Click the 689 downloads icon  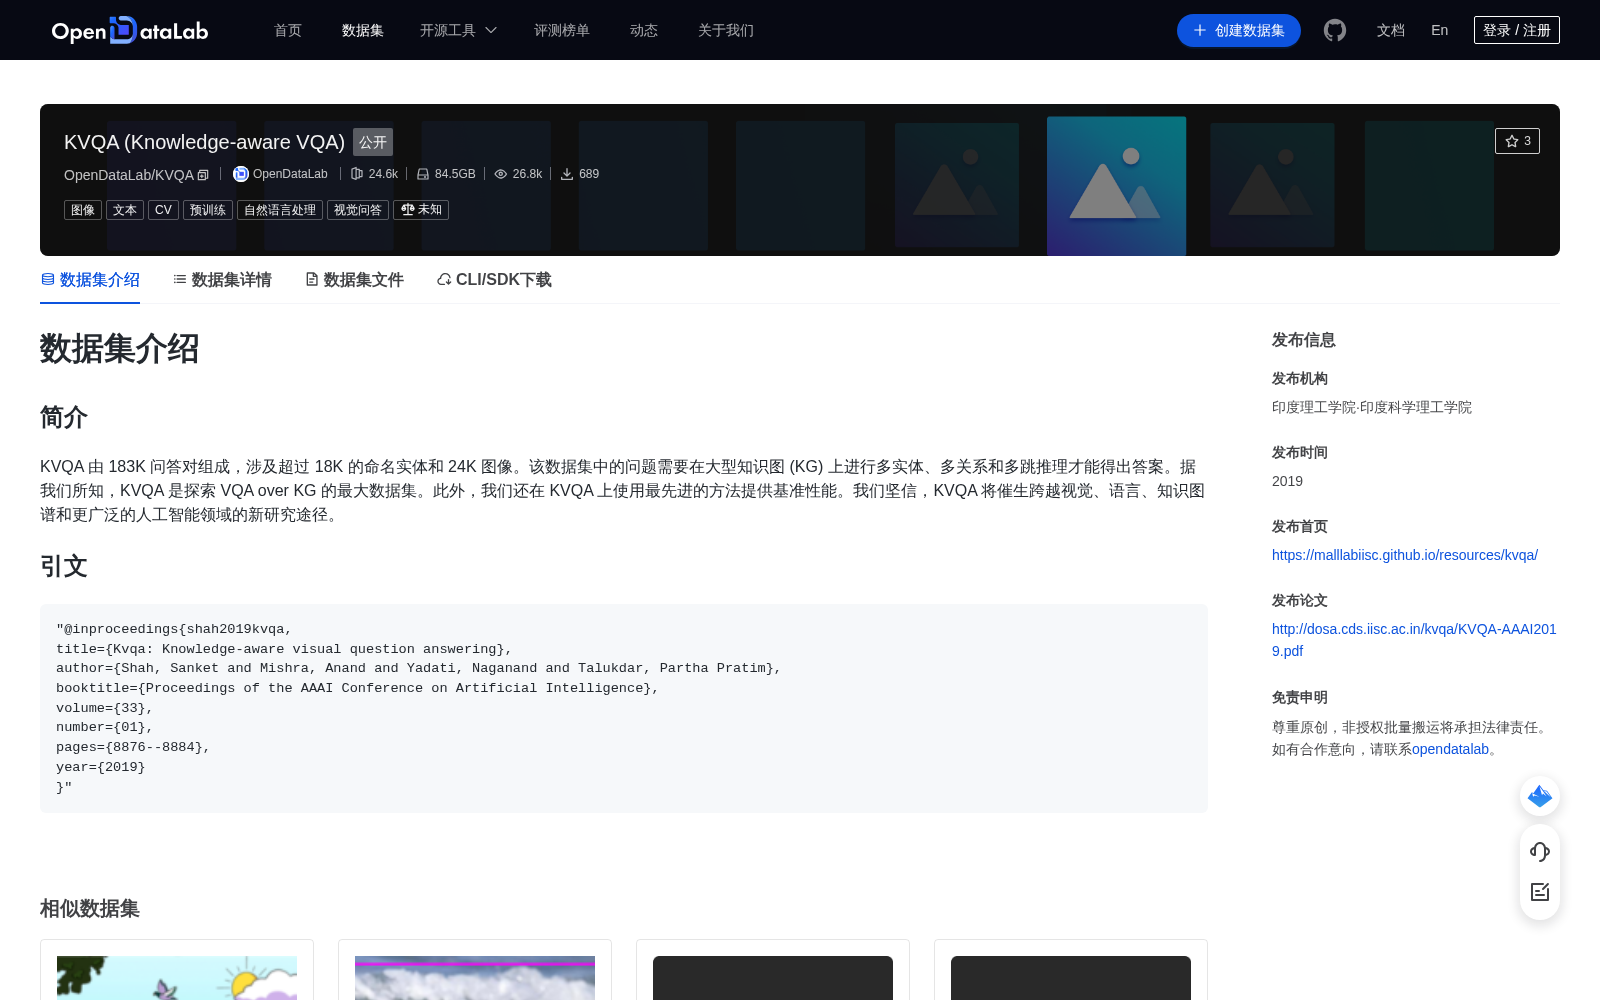tap(567, 174)
